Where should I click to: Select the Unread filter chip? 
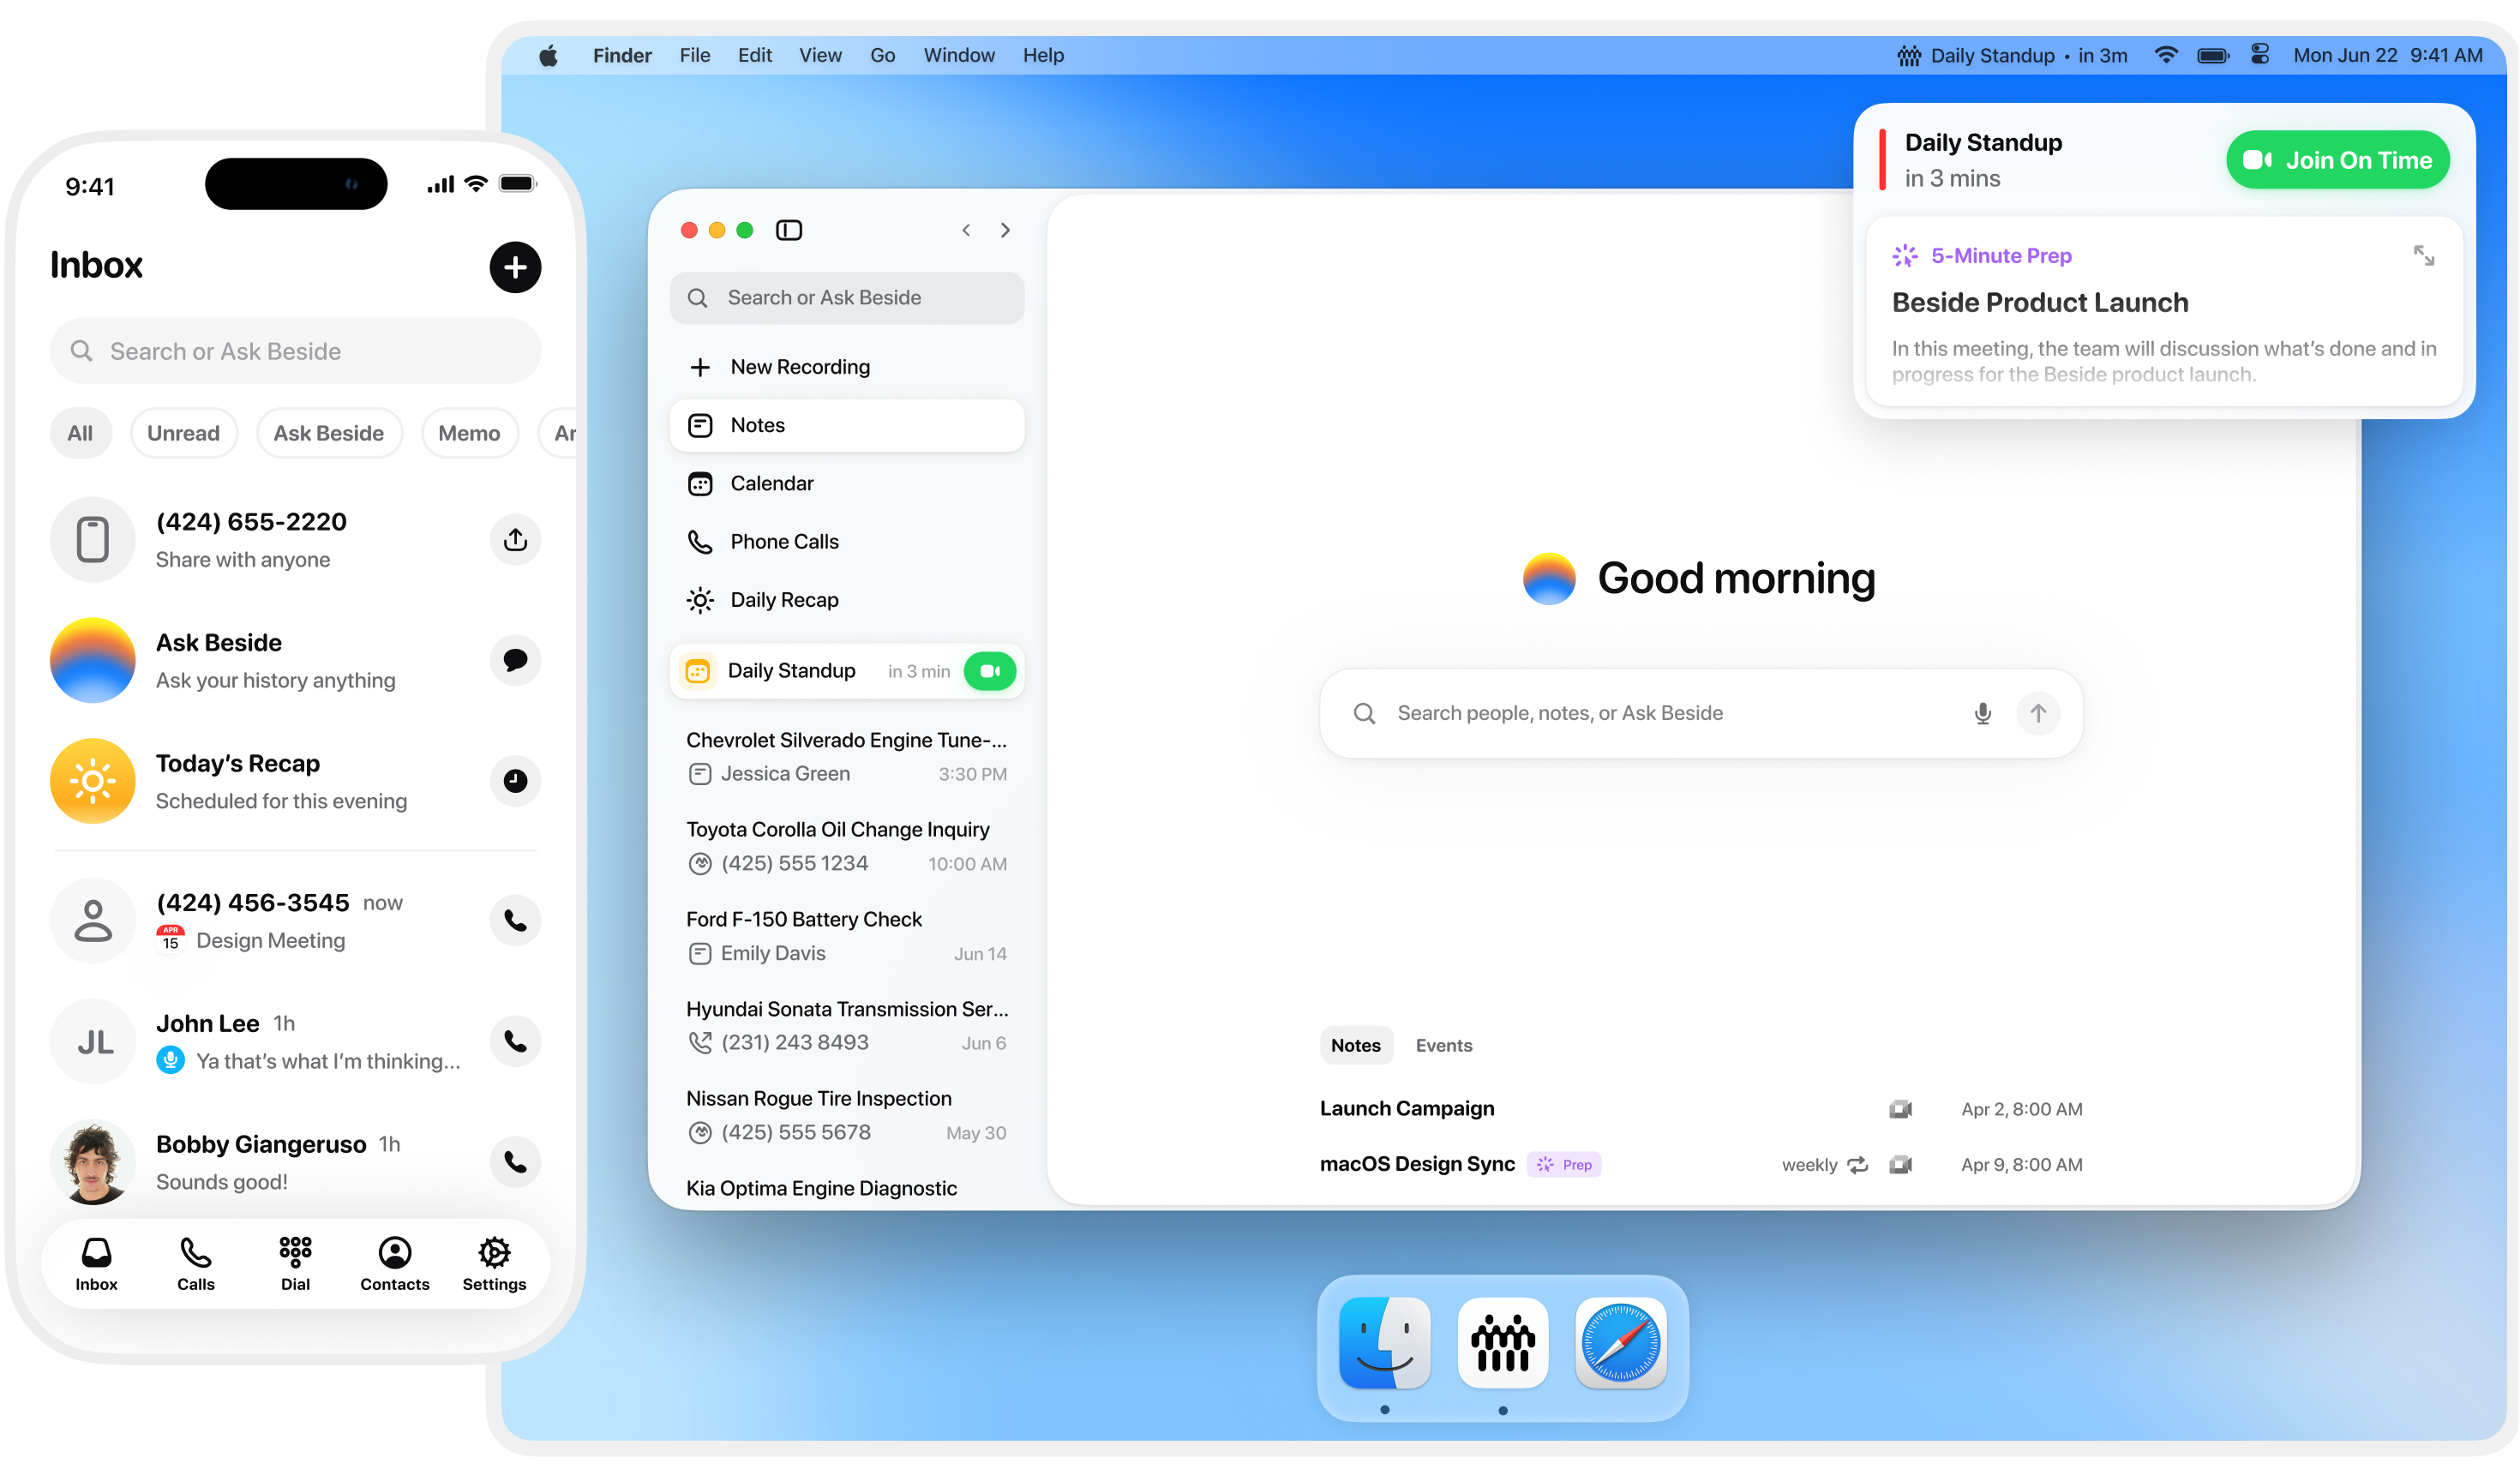point(183,433)
